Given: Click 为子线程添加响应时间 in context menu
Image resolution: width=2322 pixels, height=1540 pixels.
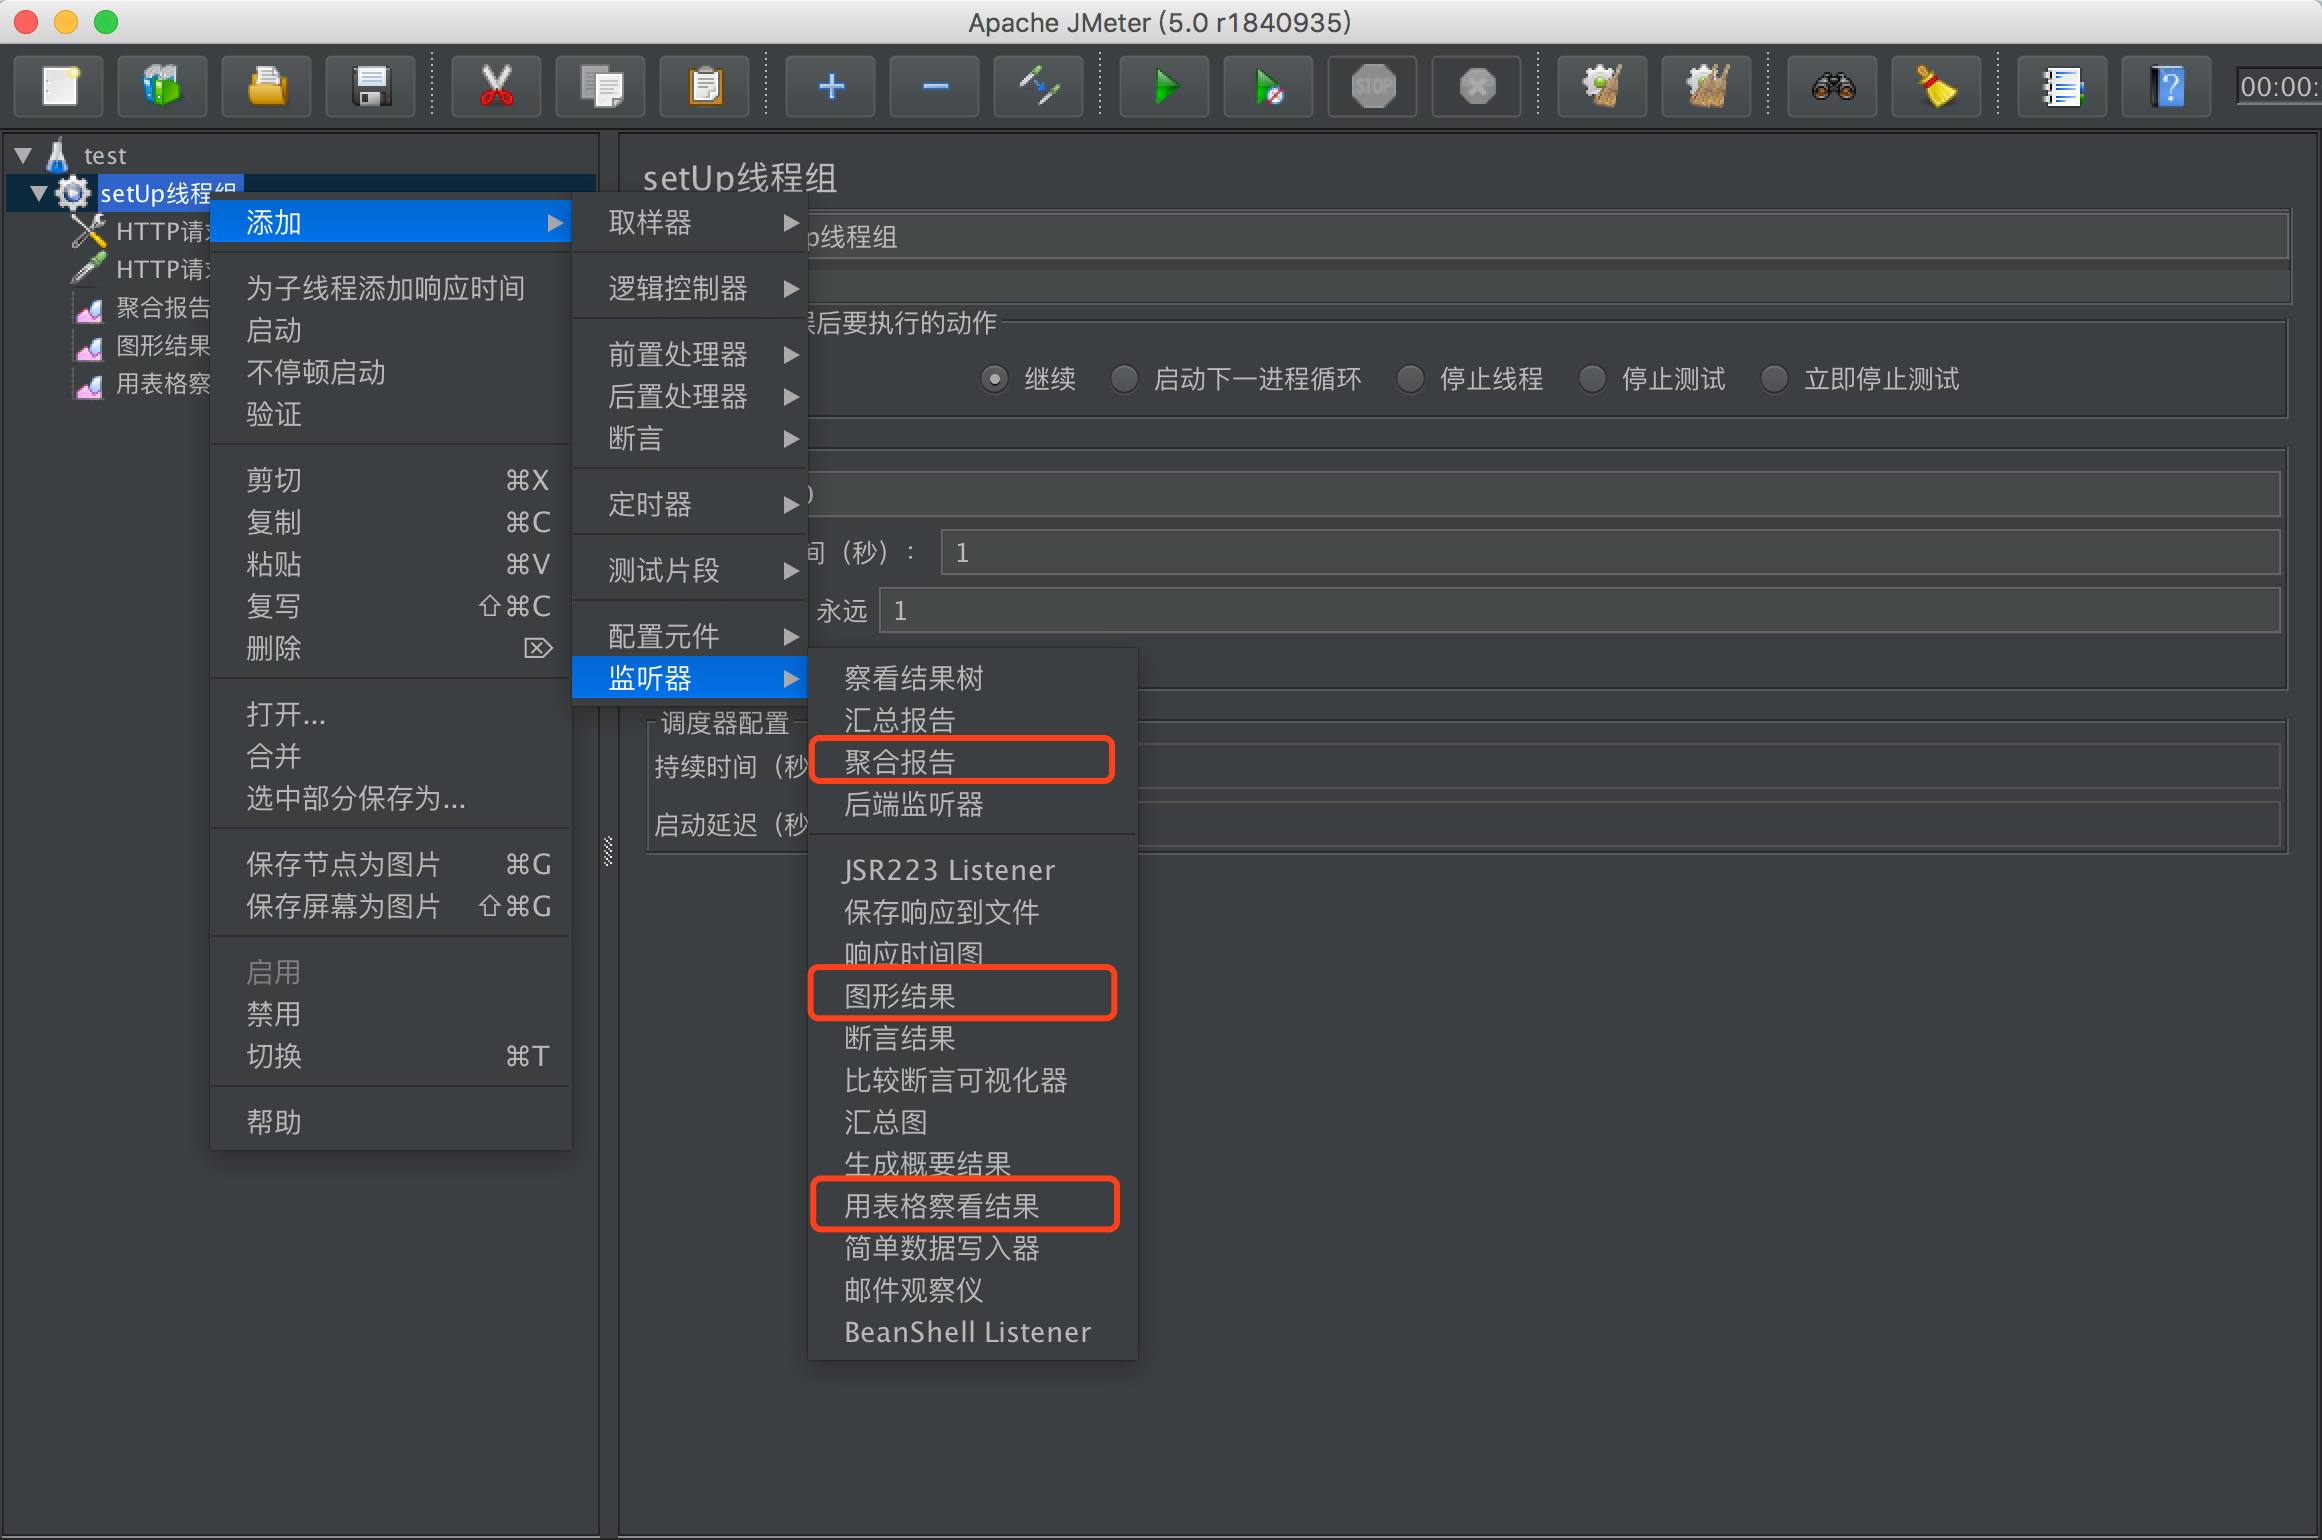Looking at the screenshot, I should pyautogui.click(x=391, y=288).
